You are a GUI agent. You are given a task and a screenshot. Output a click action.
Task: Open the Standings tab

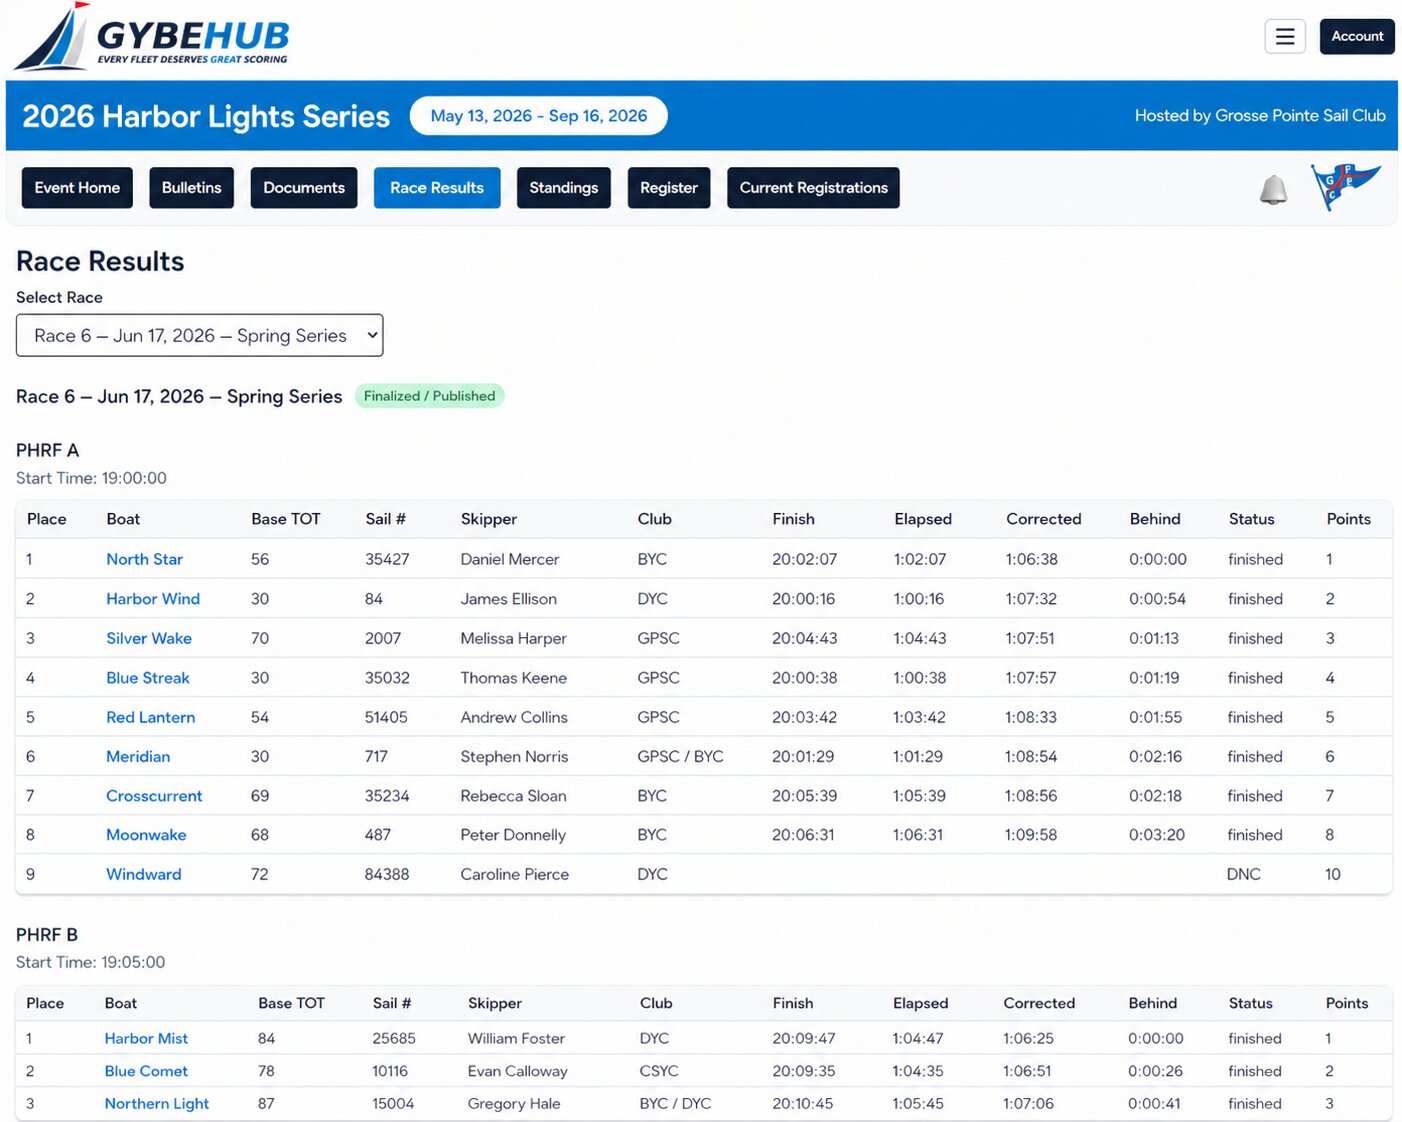click(563, 188)
